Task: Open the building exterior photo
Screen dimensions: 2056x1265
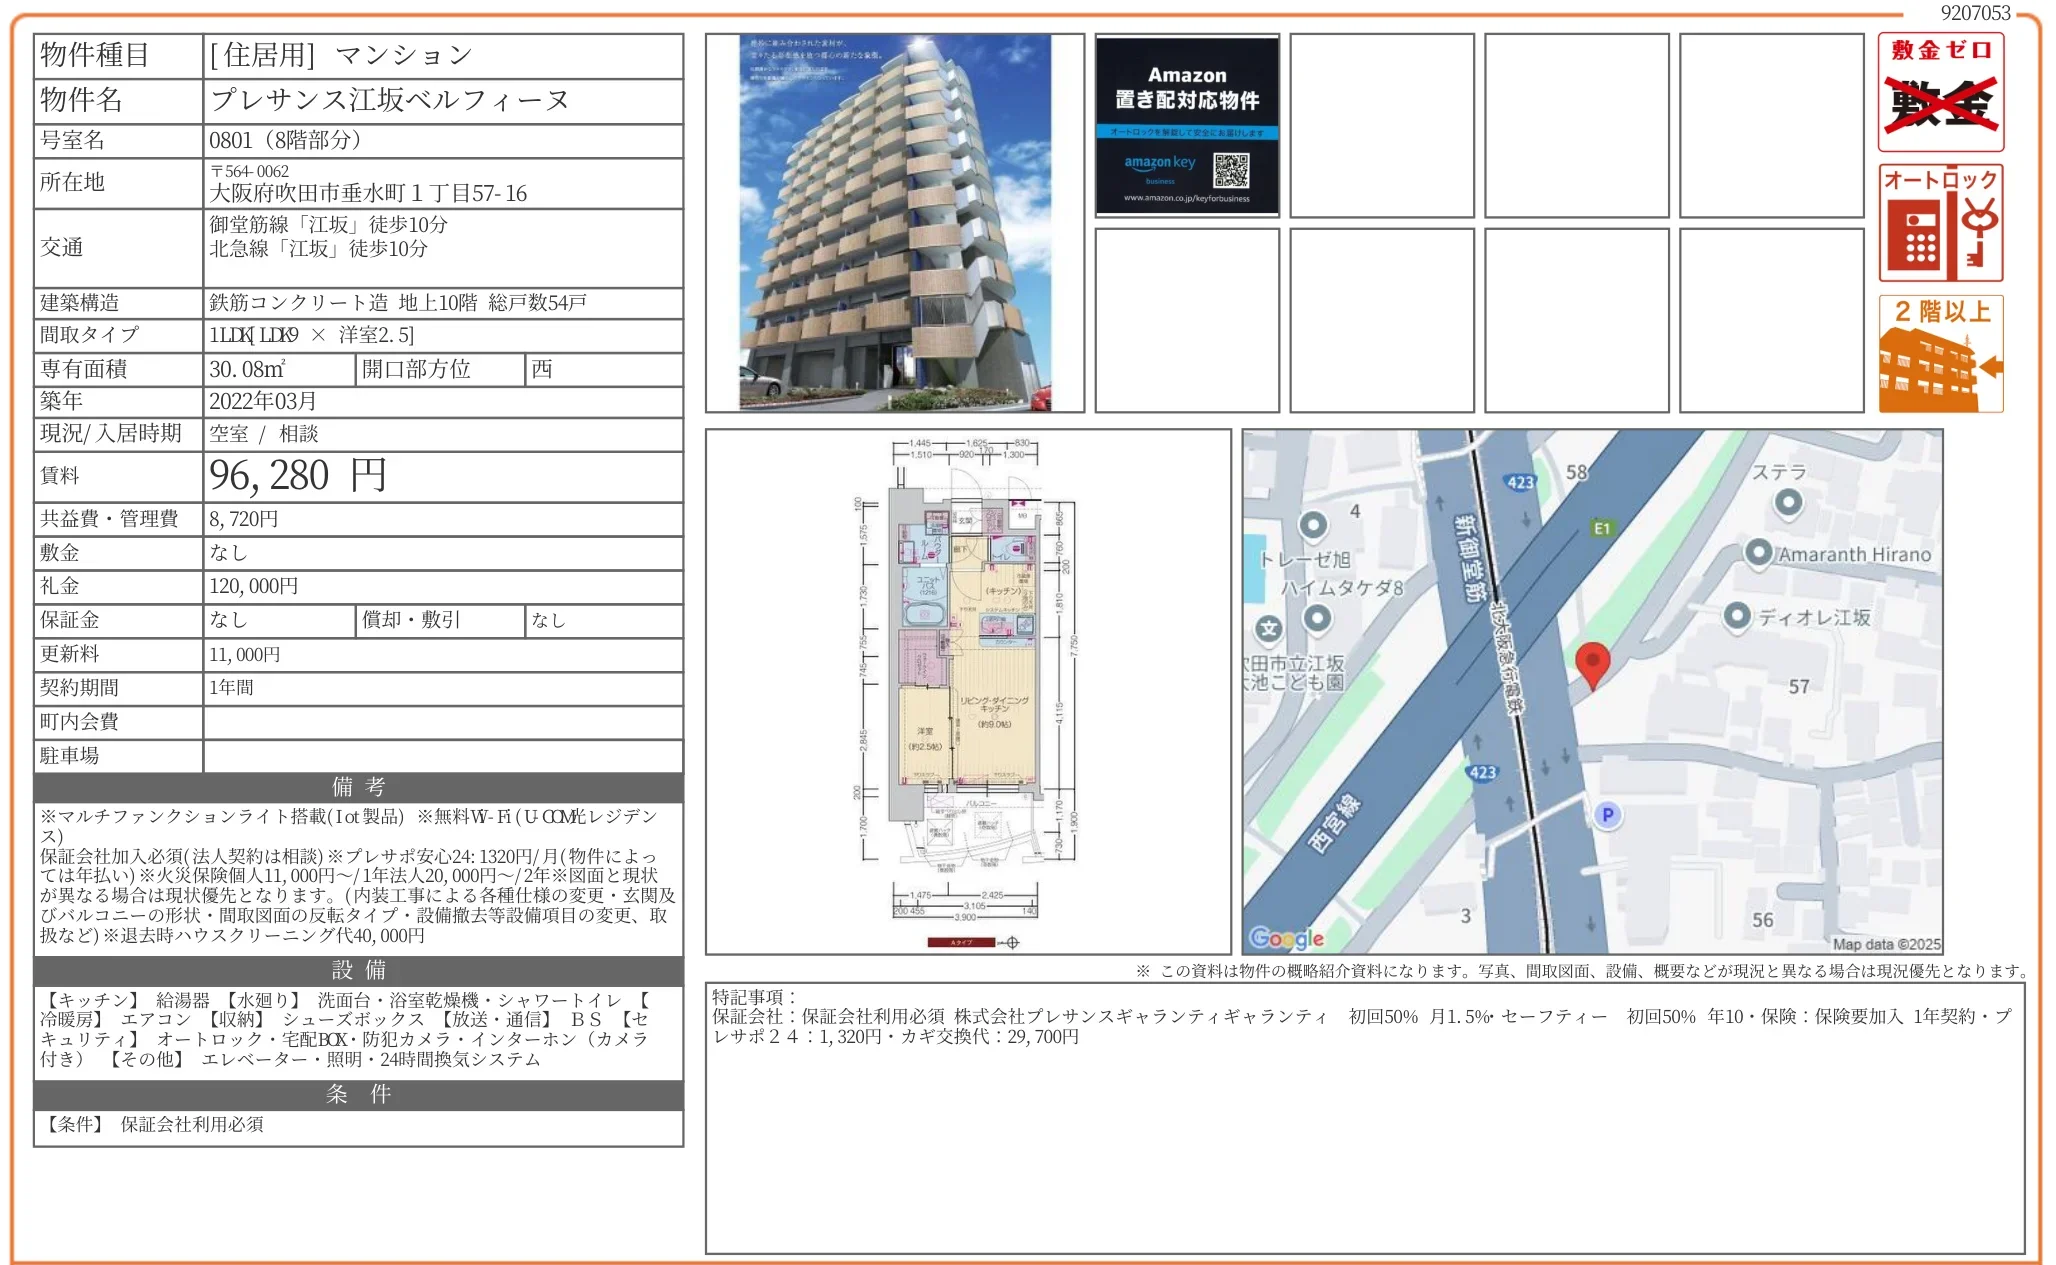Action: [x=894, y=223]
